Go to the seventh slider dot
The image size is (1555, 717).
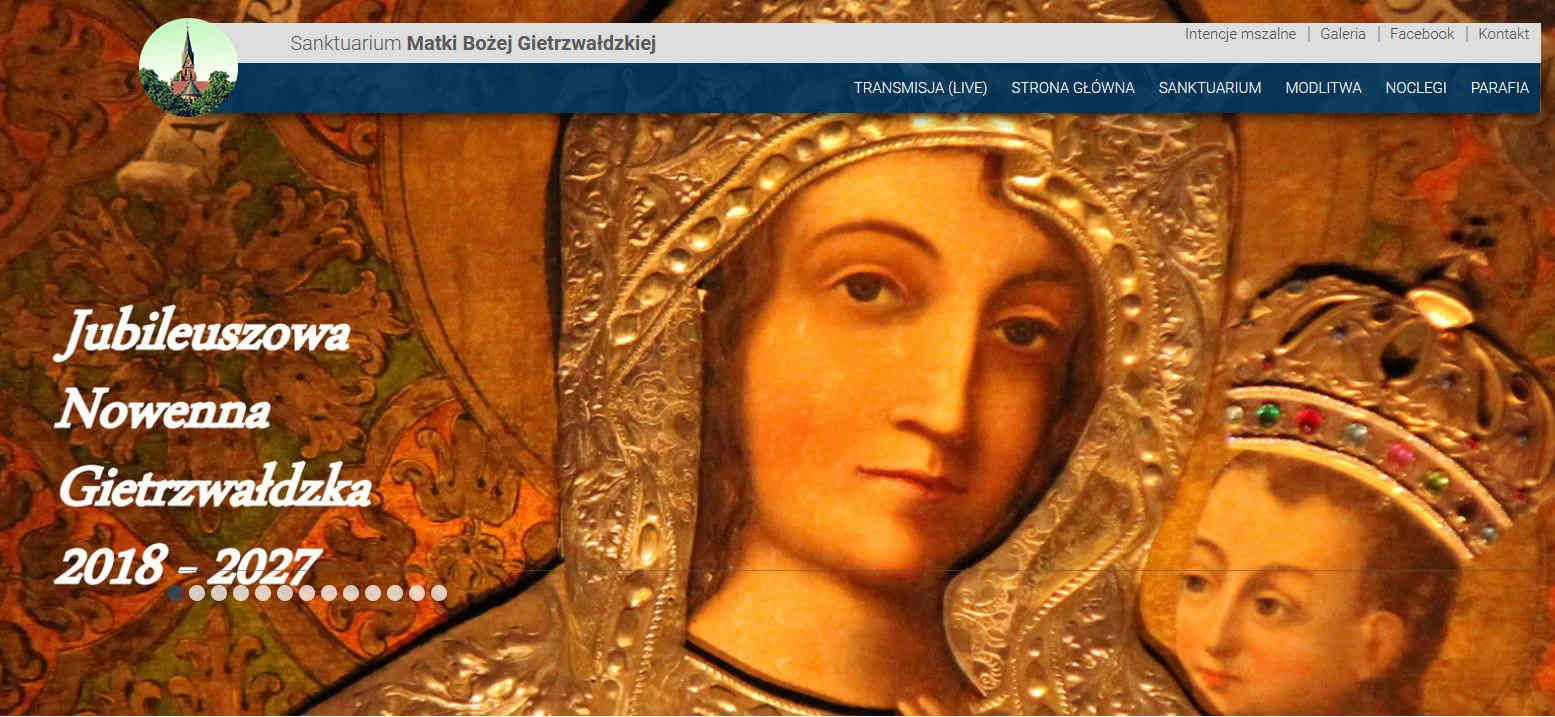click(x=307, y=593)
